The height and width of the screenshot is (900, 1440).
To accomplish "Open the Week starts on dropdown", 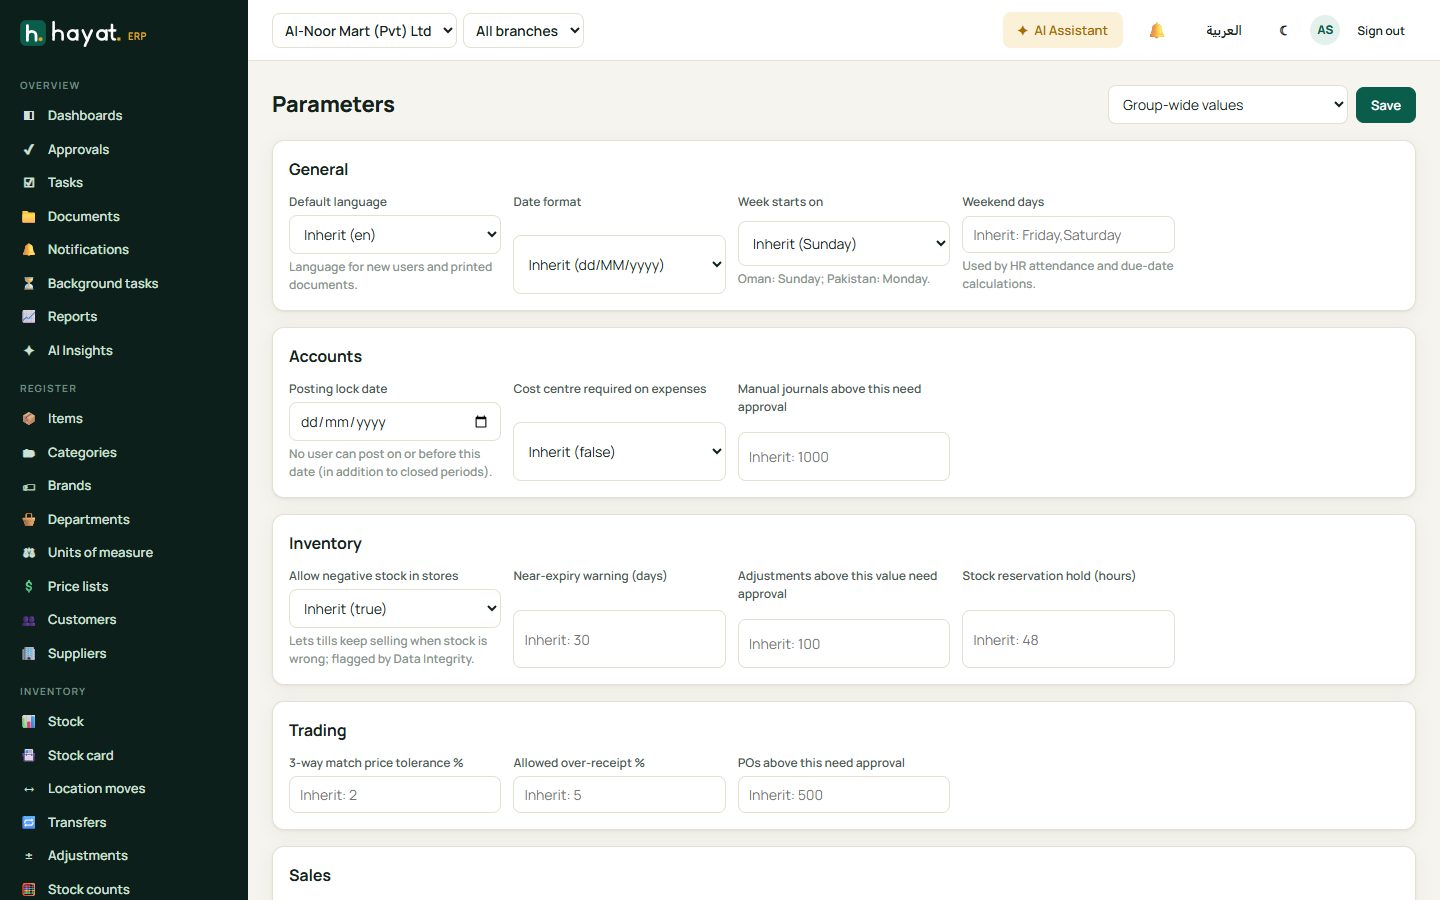I will pos(844,244).
